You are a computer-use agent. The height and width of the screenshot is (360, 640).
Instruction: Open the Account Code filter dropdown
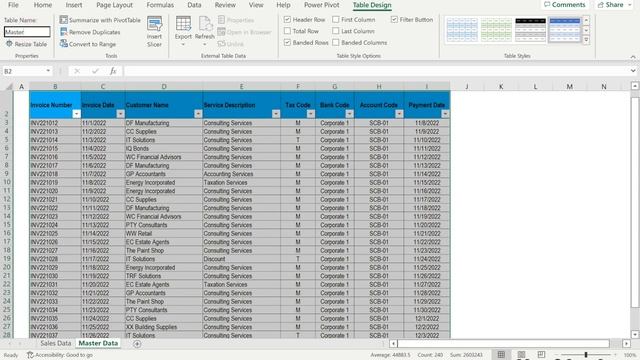coord(399,114)
